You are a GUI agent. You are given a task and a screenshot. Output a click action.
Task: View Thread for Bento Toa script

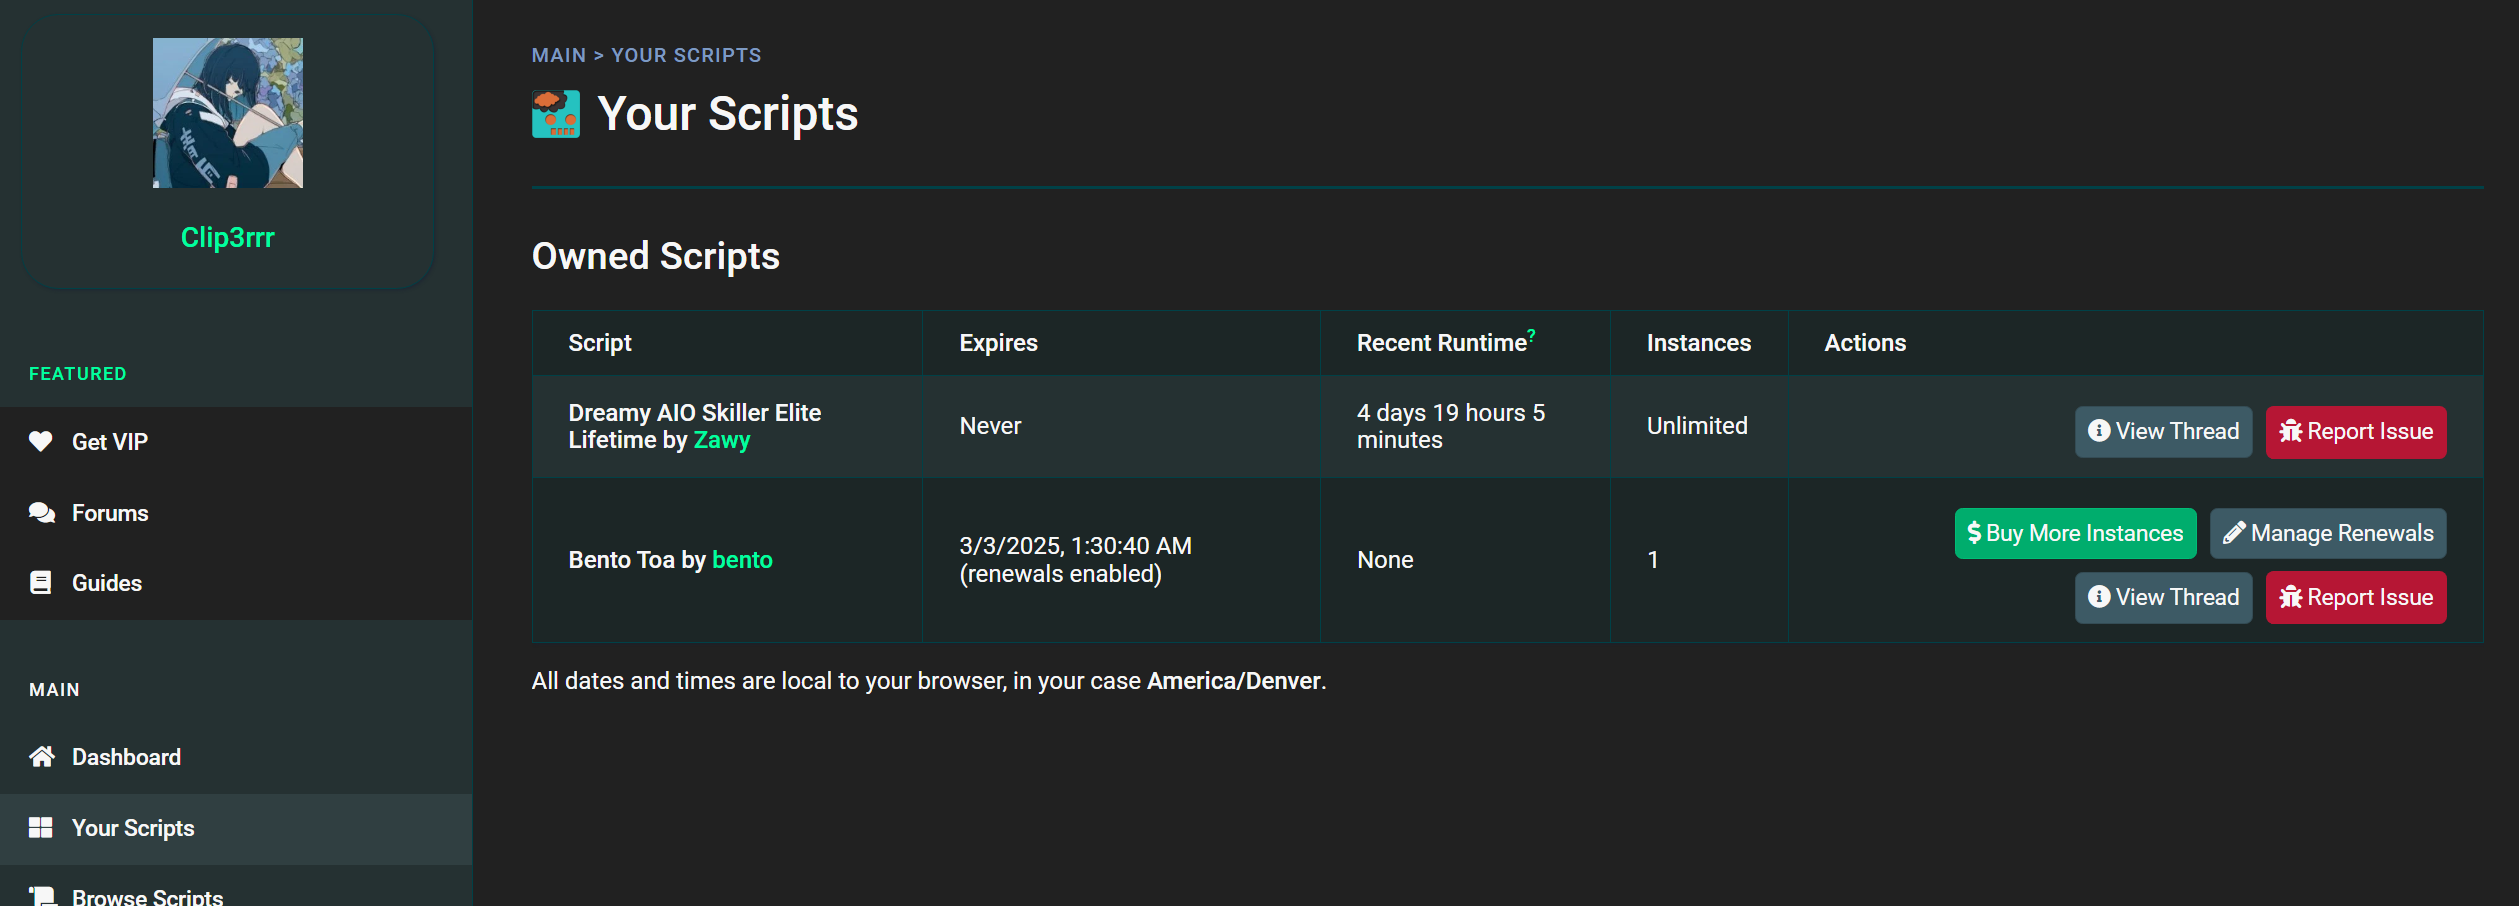coord(2163,598)
